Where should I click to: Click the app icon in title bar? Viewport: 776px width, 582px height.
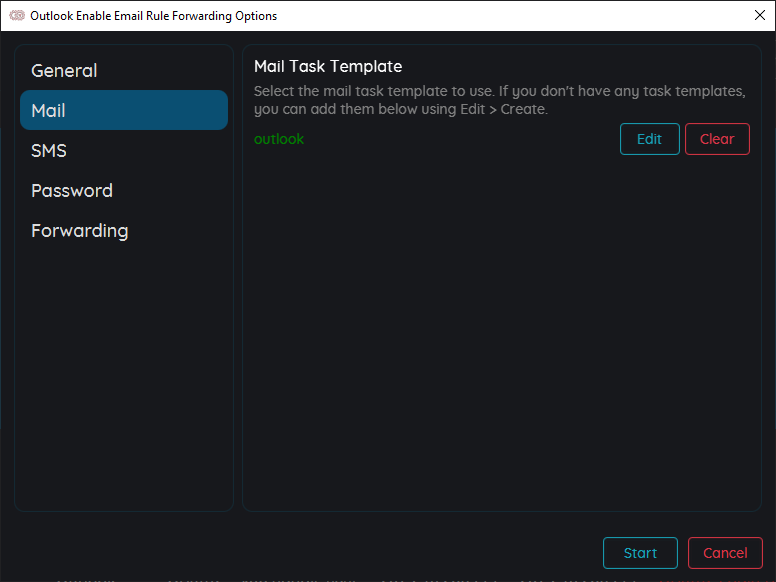[x=17, y=15]
